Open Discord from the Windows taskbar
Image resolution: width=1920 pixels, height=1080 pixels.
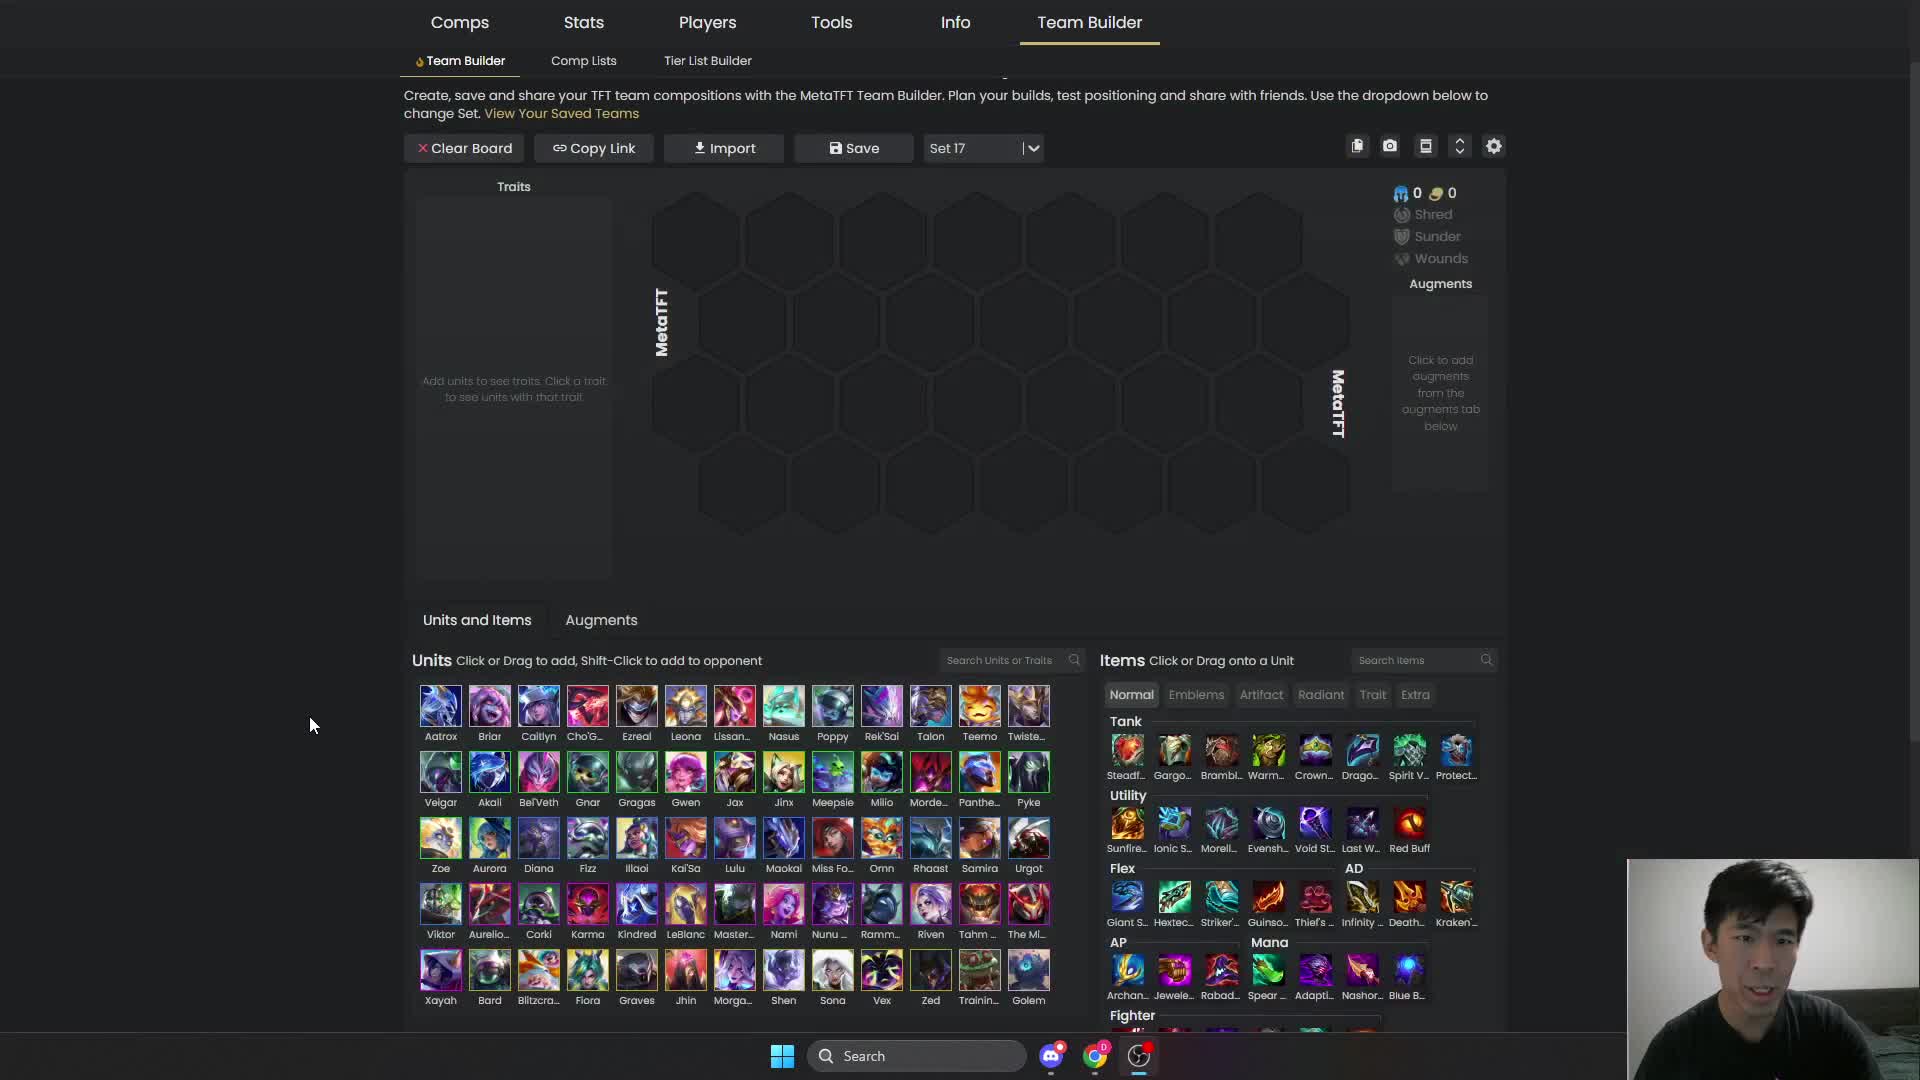[x=1051, y=1056]
